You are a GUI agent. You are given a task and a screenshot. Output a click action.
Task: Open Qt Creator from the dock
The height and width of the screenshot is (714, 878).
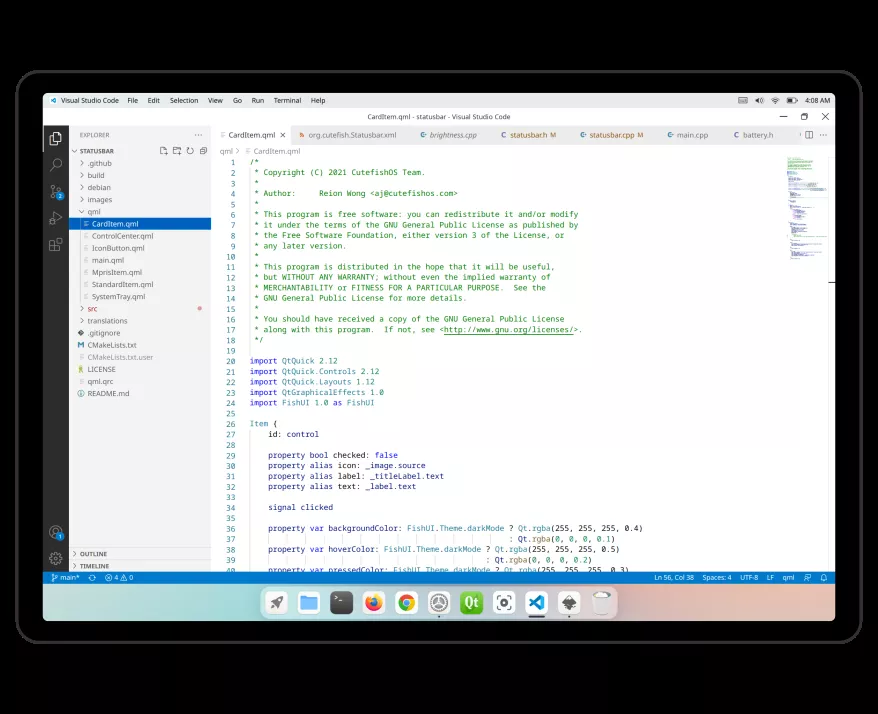point(471,603)
